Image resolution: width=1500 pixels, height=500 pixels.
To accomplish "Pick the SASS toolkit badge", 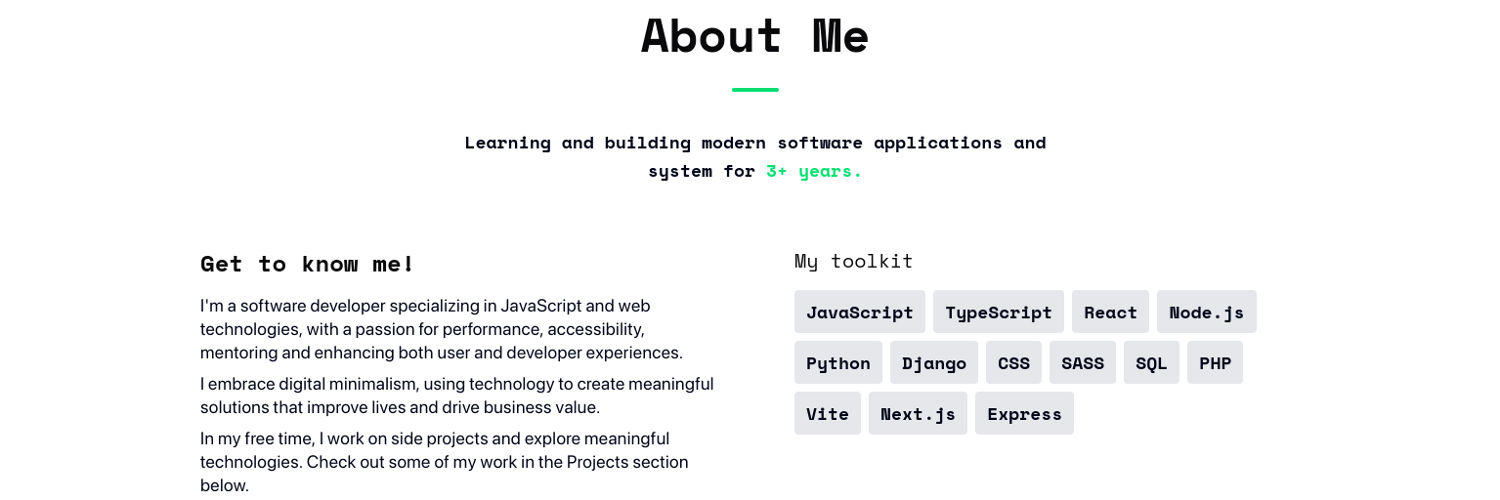I will coord(1082,363).
